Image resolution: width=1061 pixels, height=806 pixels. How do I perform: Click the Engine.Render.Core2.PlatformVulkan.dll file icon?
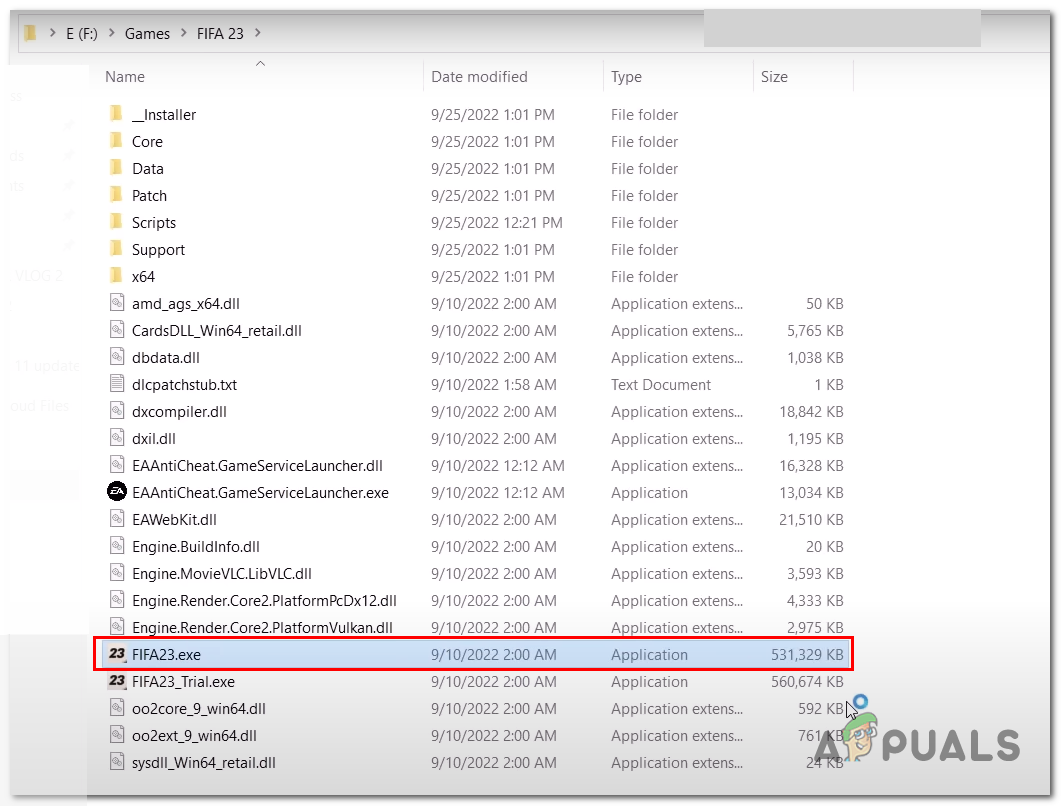(x=117, y=627)
